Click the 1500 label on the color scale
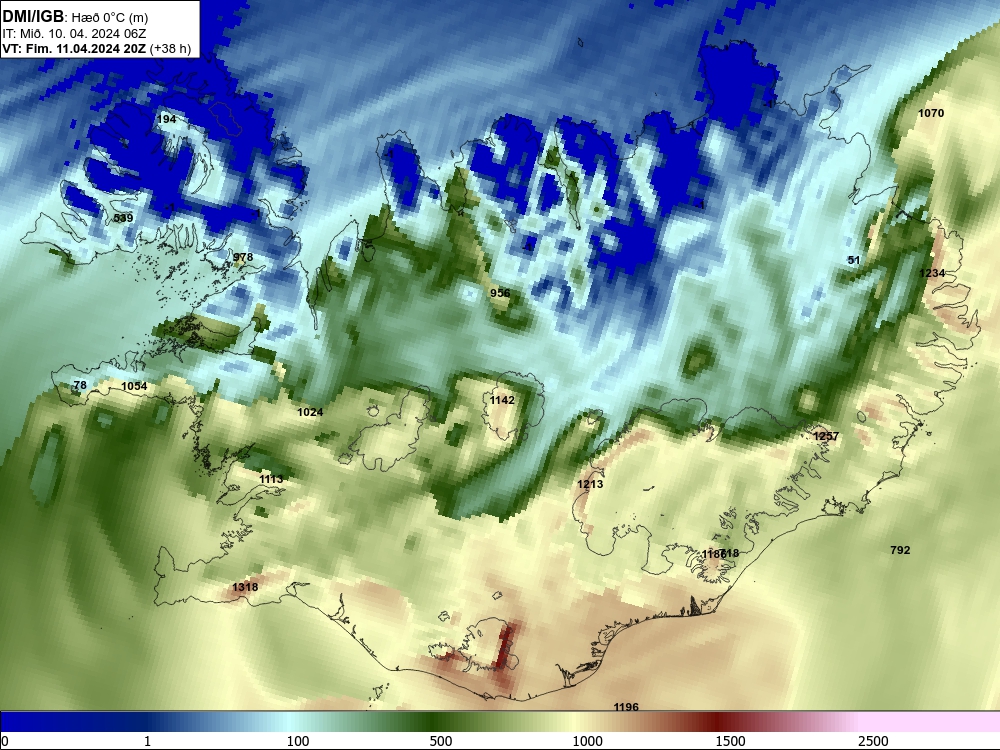The image size is (1000, 750). point(730,741)
